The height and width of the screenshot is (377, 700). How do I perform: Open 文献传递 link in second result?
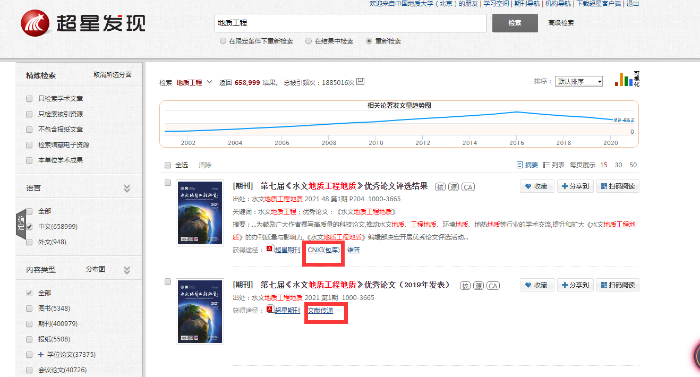tap(321, 310)
